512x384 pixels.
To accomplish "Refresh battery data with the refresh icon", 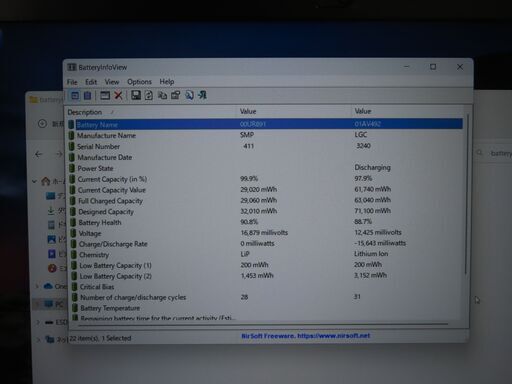I will point(149,95).
